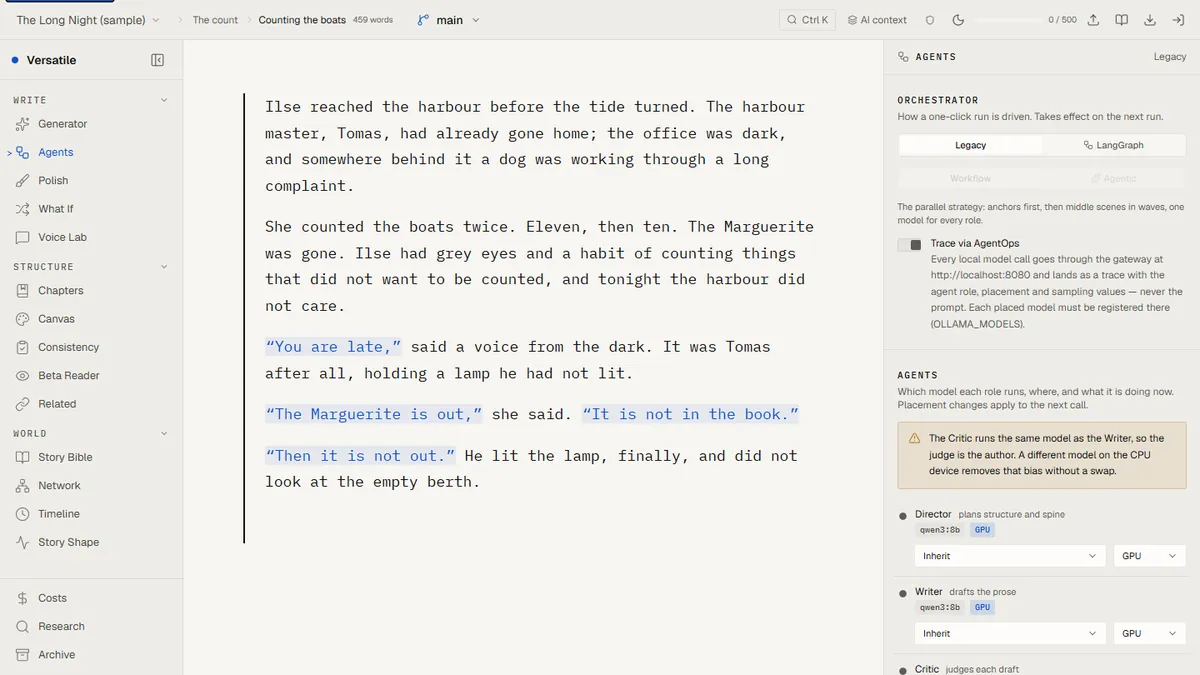Select the LangGraph orchestrator option
Image resolution: width=1200 pixels, height=675 pixels.
pos(1113,145)
